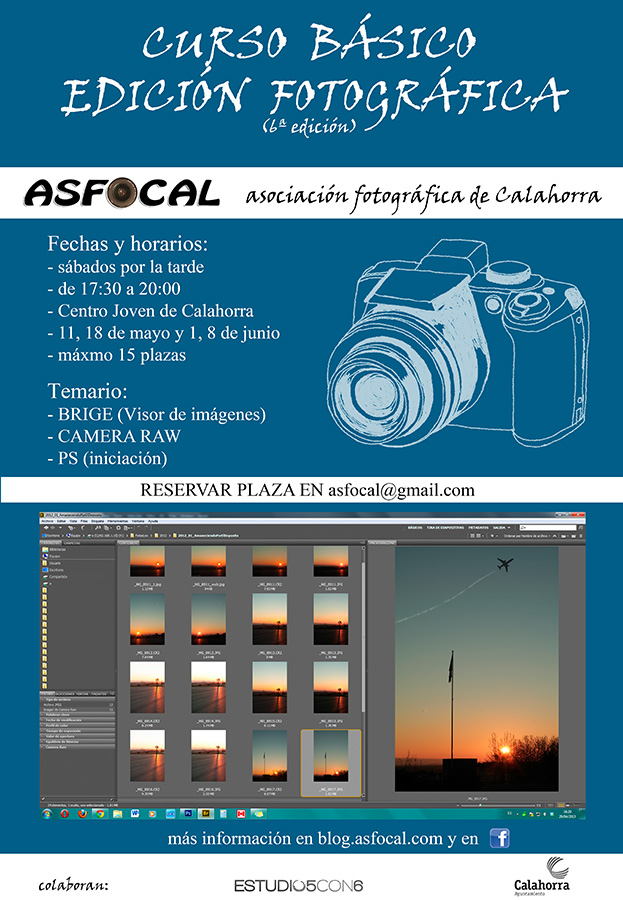Click the Windows Start button
623x900 pixels.
pyautogui.click(x=46, y=813)
